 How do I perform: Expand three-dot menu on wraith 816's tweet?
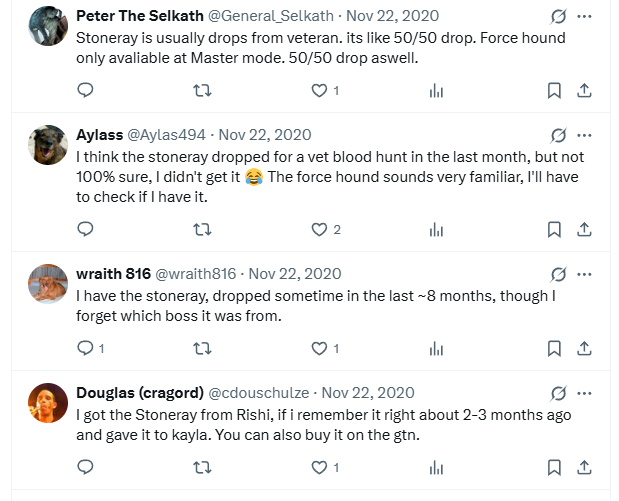point(585,274)
